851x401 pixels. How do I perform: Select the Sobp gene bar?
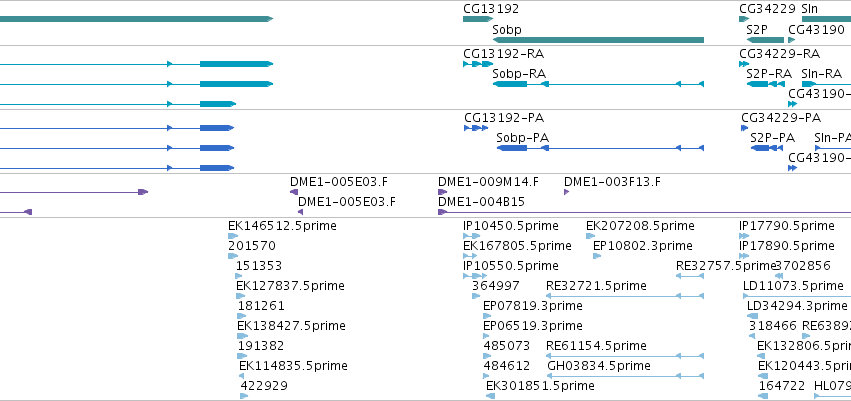point(598,40)
